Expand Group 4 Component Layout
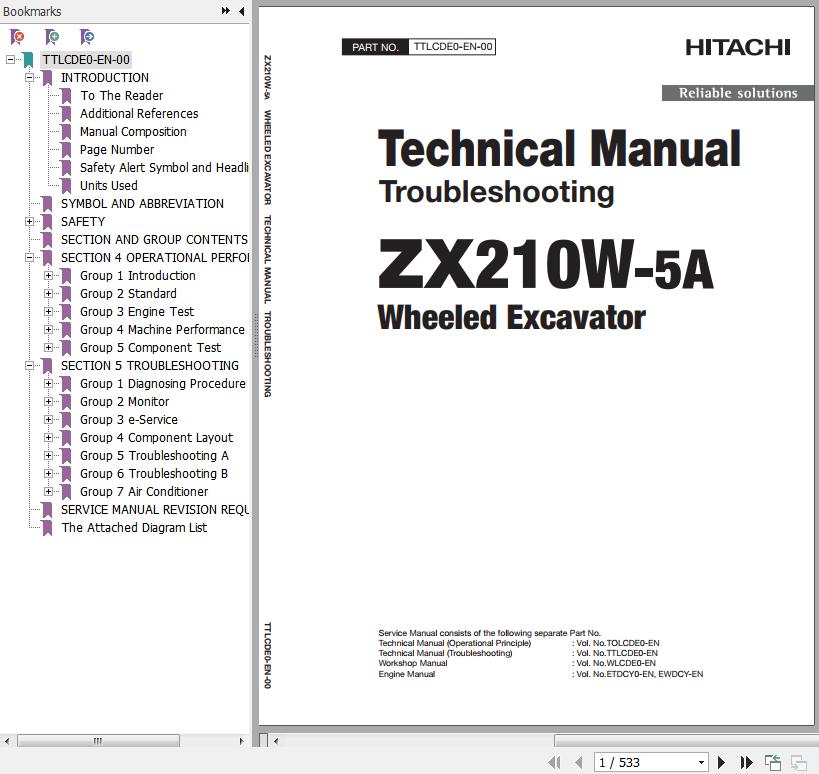Viewport: 819px width, 774px height. [x=49, y=438]
